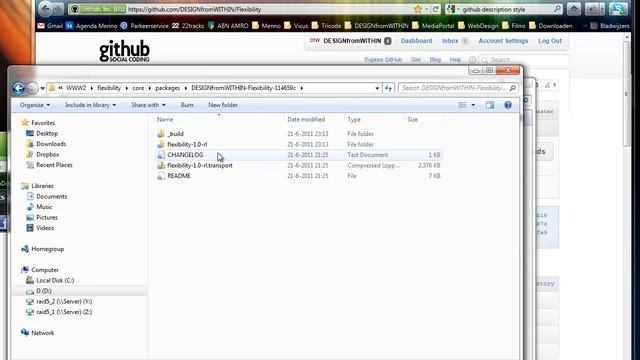
Task: Select the flexibility-1.0-rl folder icon
Action: pyautogui.click(x=161, y=144)
